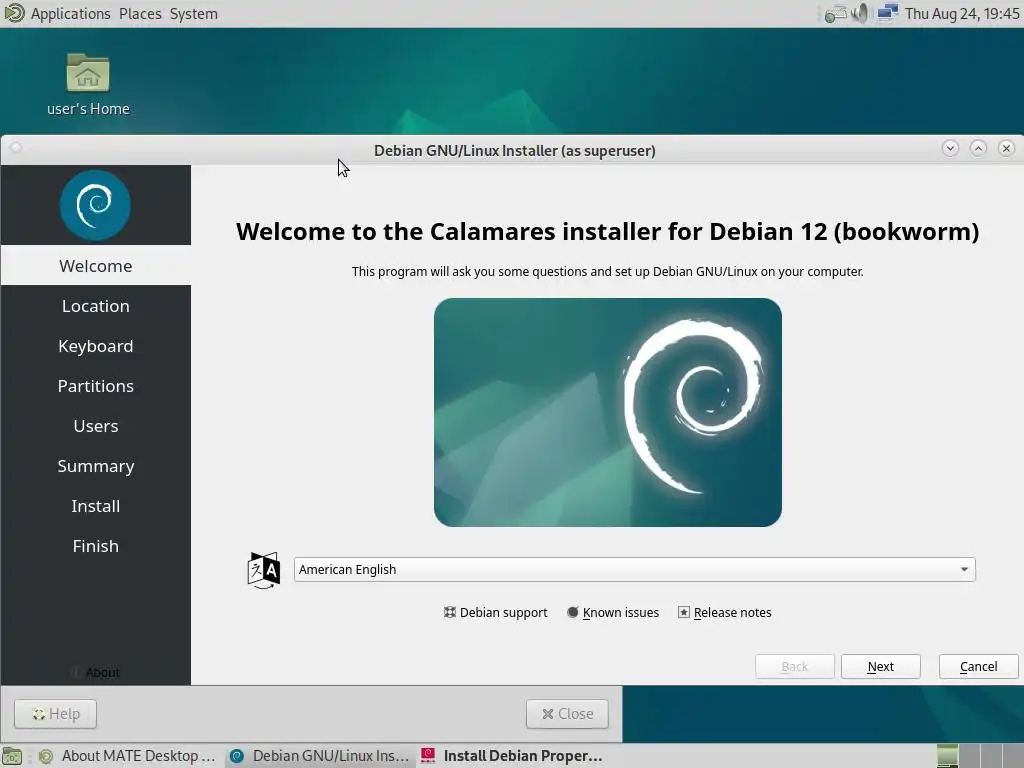Click the 'Welcome to the Calamares installer' heading
Image resolution: width=1024 pixels, height=768 pixels.
pyautogui.click(x=607, y=231)
